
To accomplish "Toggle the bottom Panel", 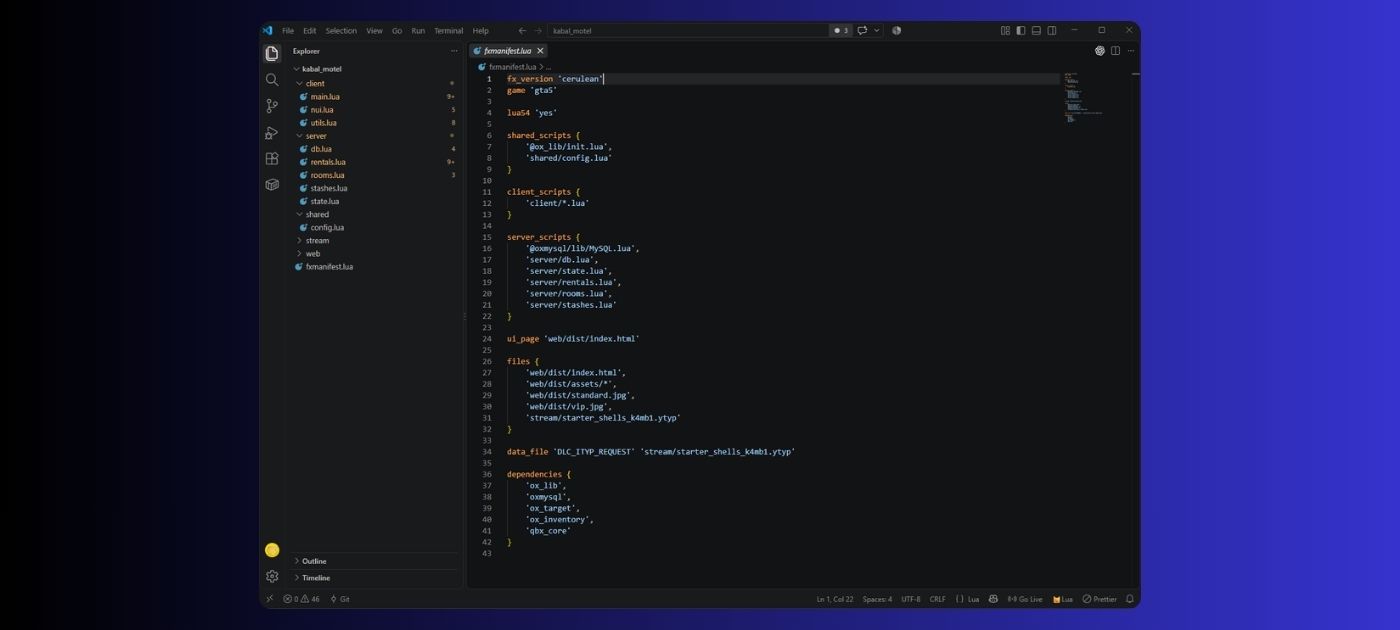I will [1036, 31].
